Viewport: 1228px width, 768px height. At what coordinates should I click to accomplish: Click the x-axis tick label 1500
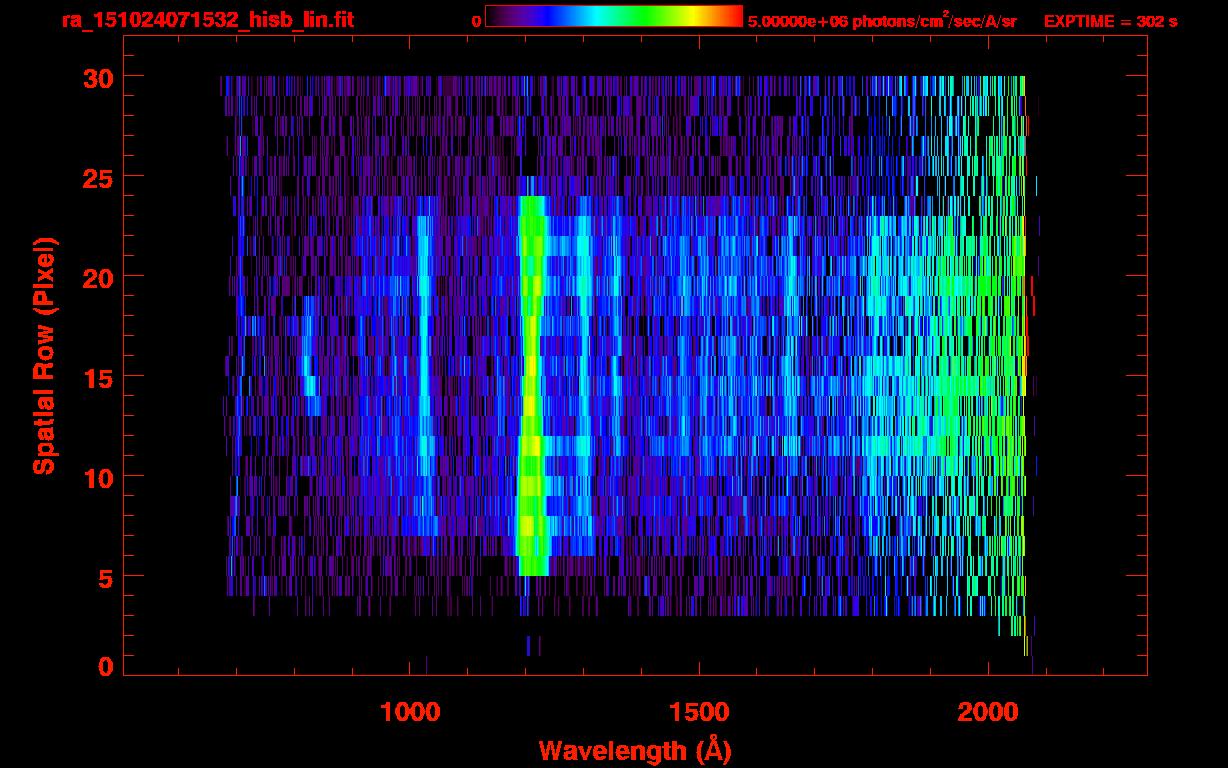[699, 712]
